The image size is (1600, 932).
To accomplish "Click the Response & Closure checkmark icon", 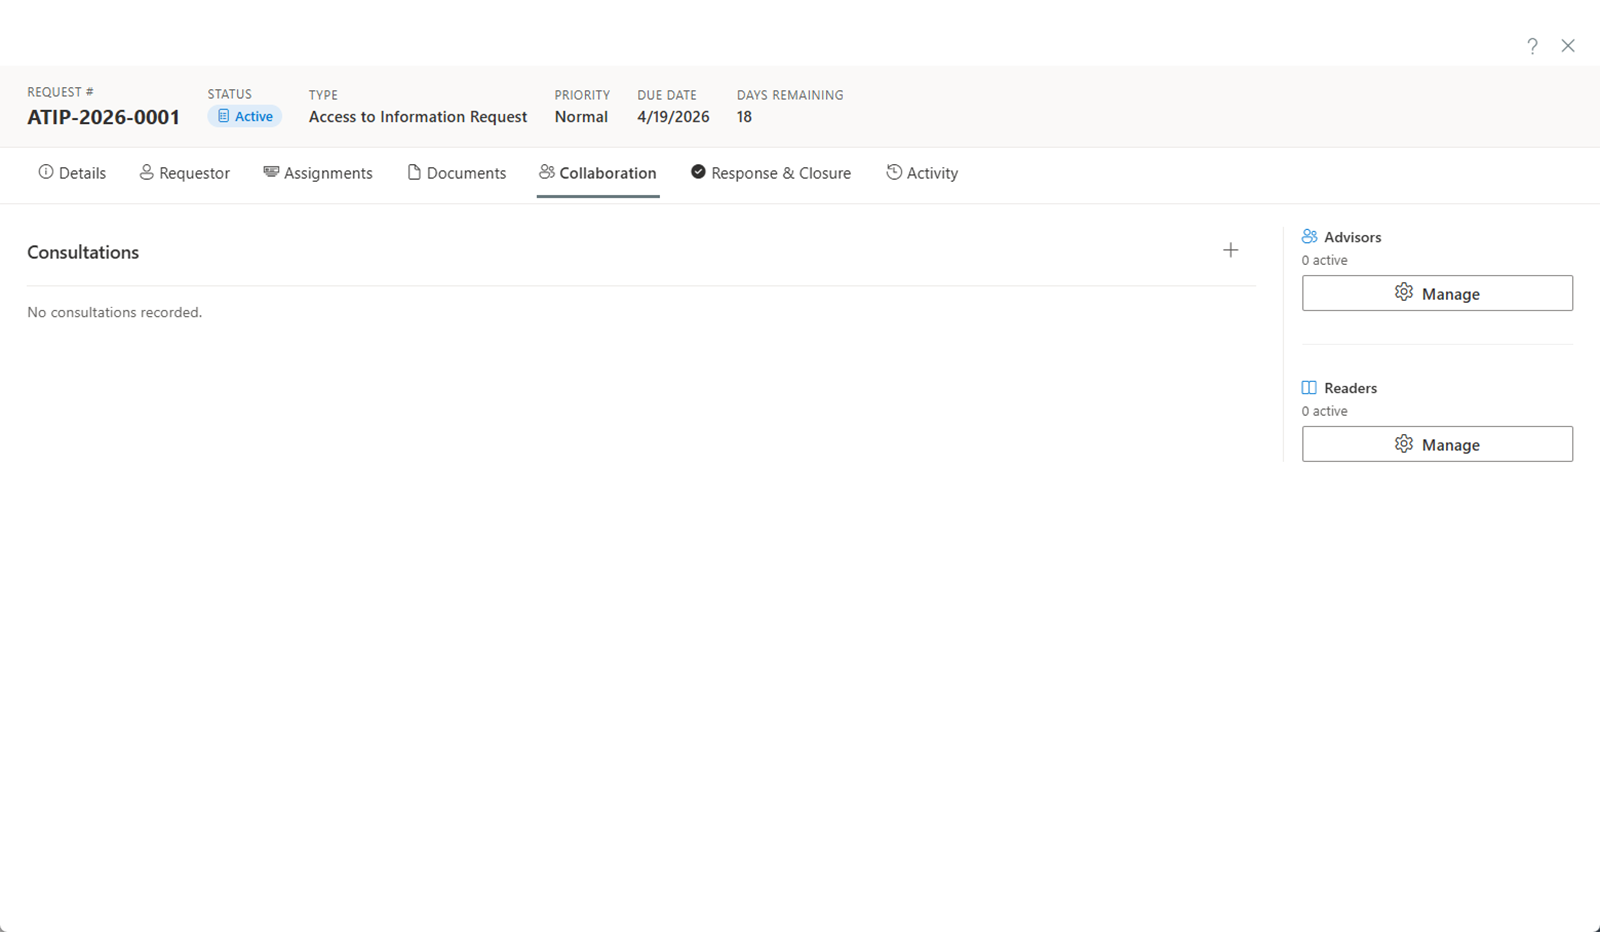I will [x=698, y=172].
